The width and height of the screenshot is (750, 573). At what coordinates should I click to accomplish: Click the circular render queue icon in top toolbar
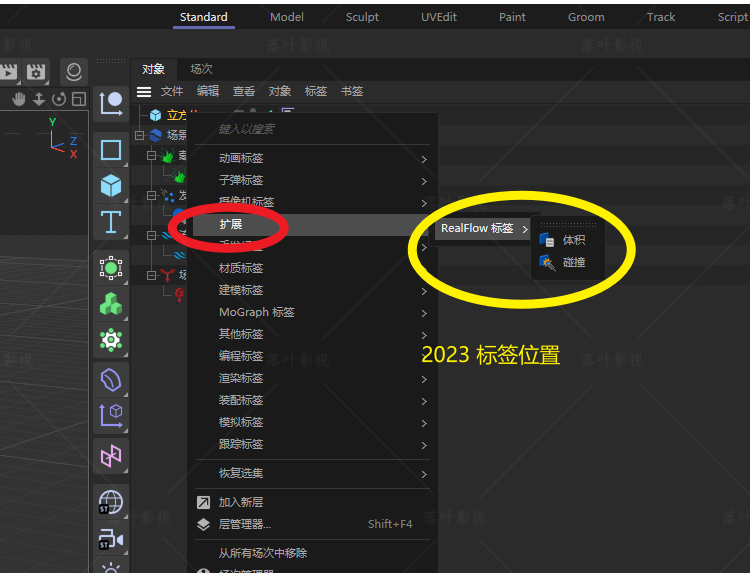tap(74, 72)
